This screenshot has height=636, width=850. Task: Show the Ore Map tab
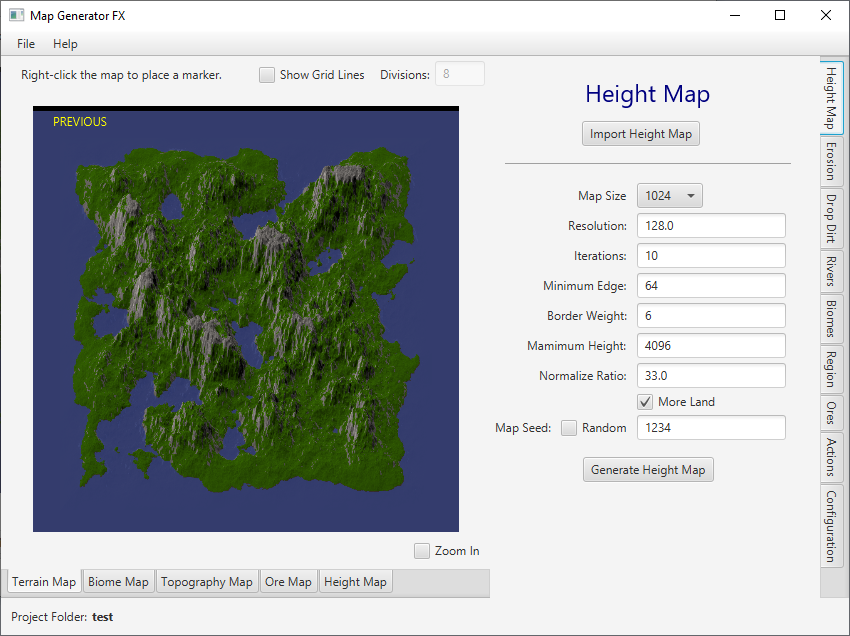click(x=288, y=582)
